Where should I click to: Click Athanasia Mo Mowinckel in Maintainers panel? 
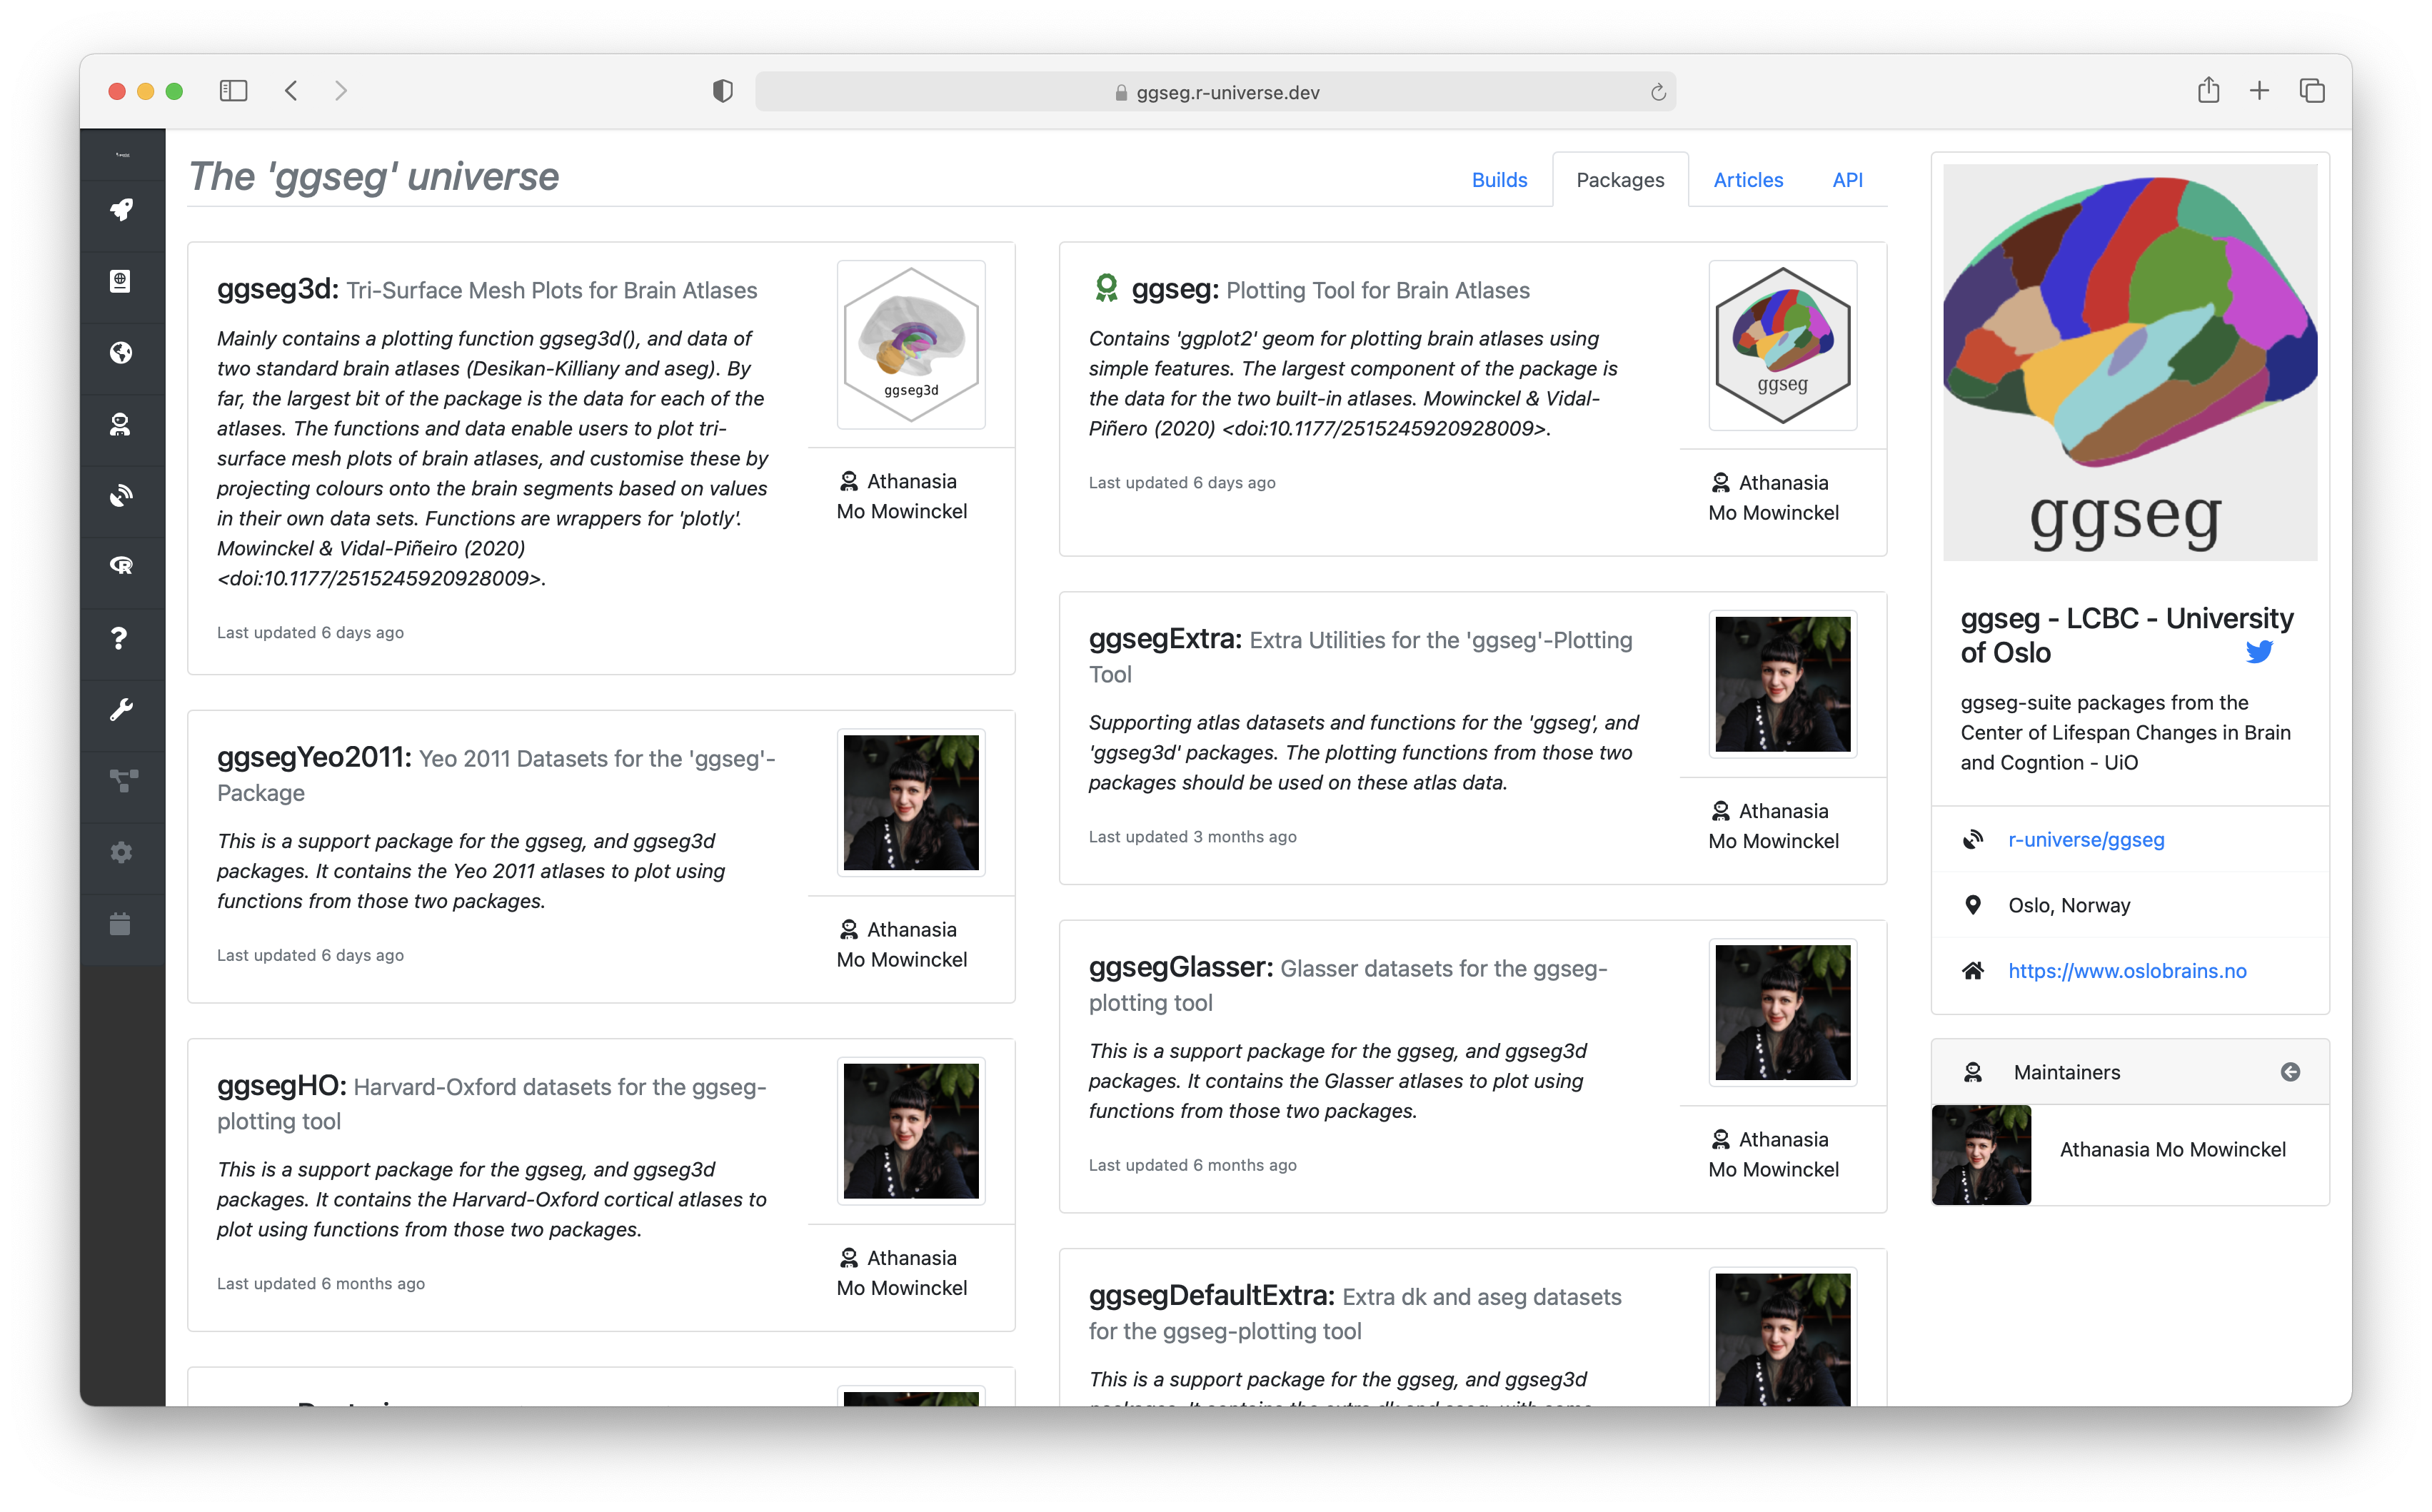point(2172,1150)
